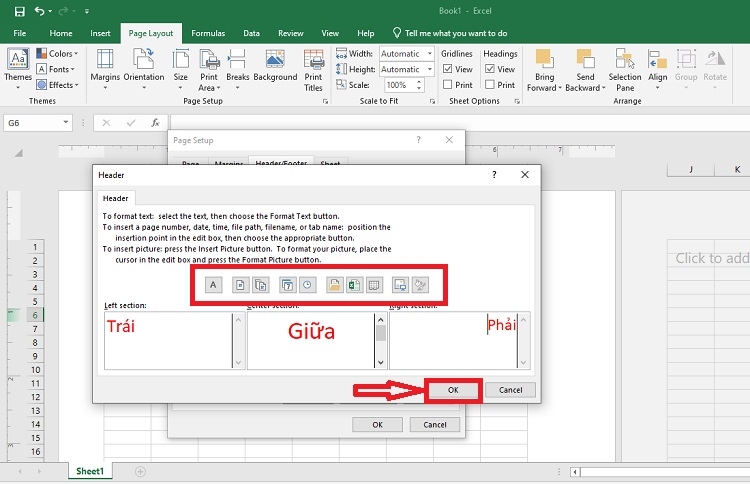Enable Gridlines Print checkbox
Image resolution: width=750 pixels, height=484 pixels.
(448, 85)
